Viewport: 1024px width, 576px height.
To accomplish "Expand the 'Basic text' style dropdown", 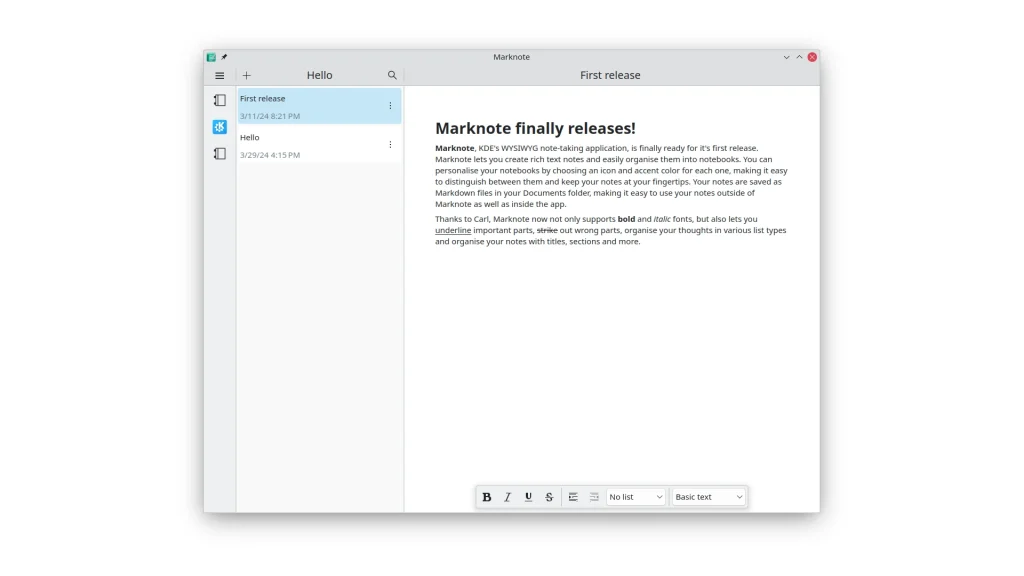I will 709,497.
